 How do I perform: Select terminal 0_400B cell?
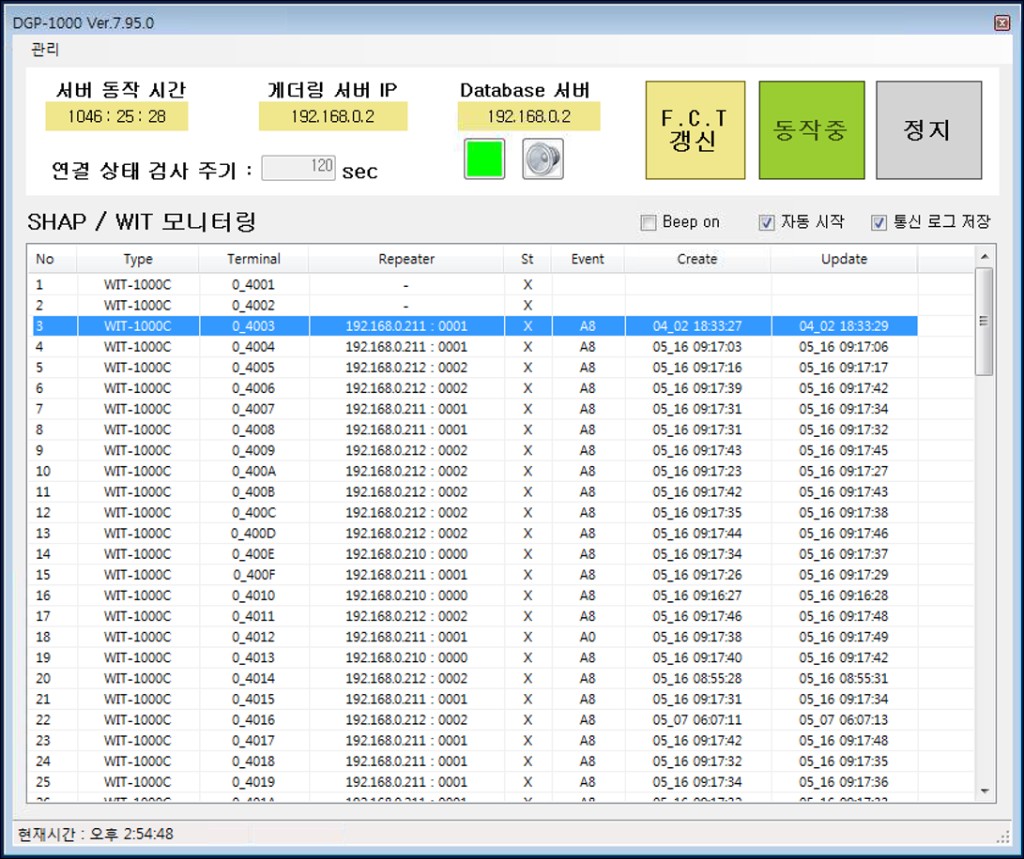253,492
